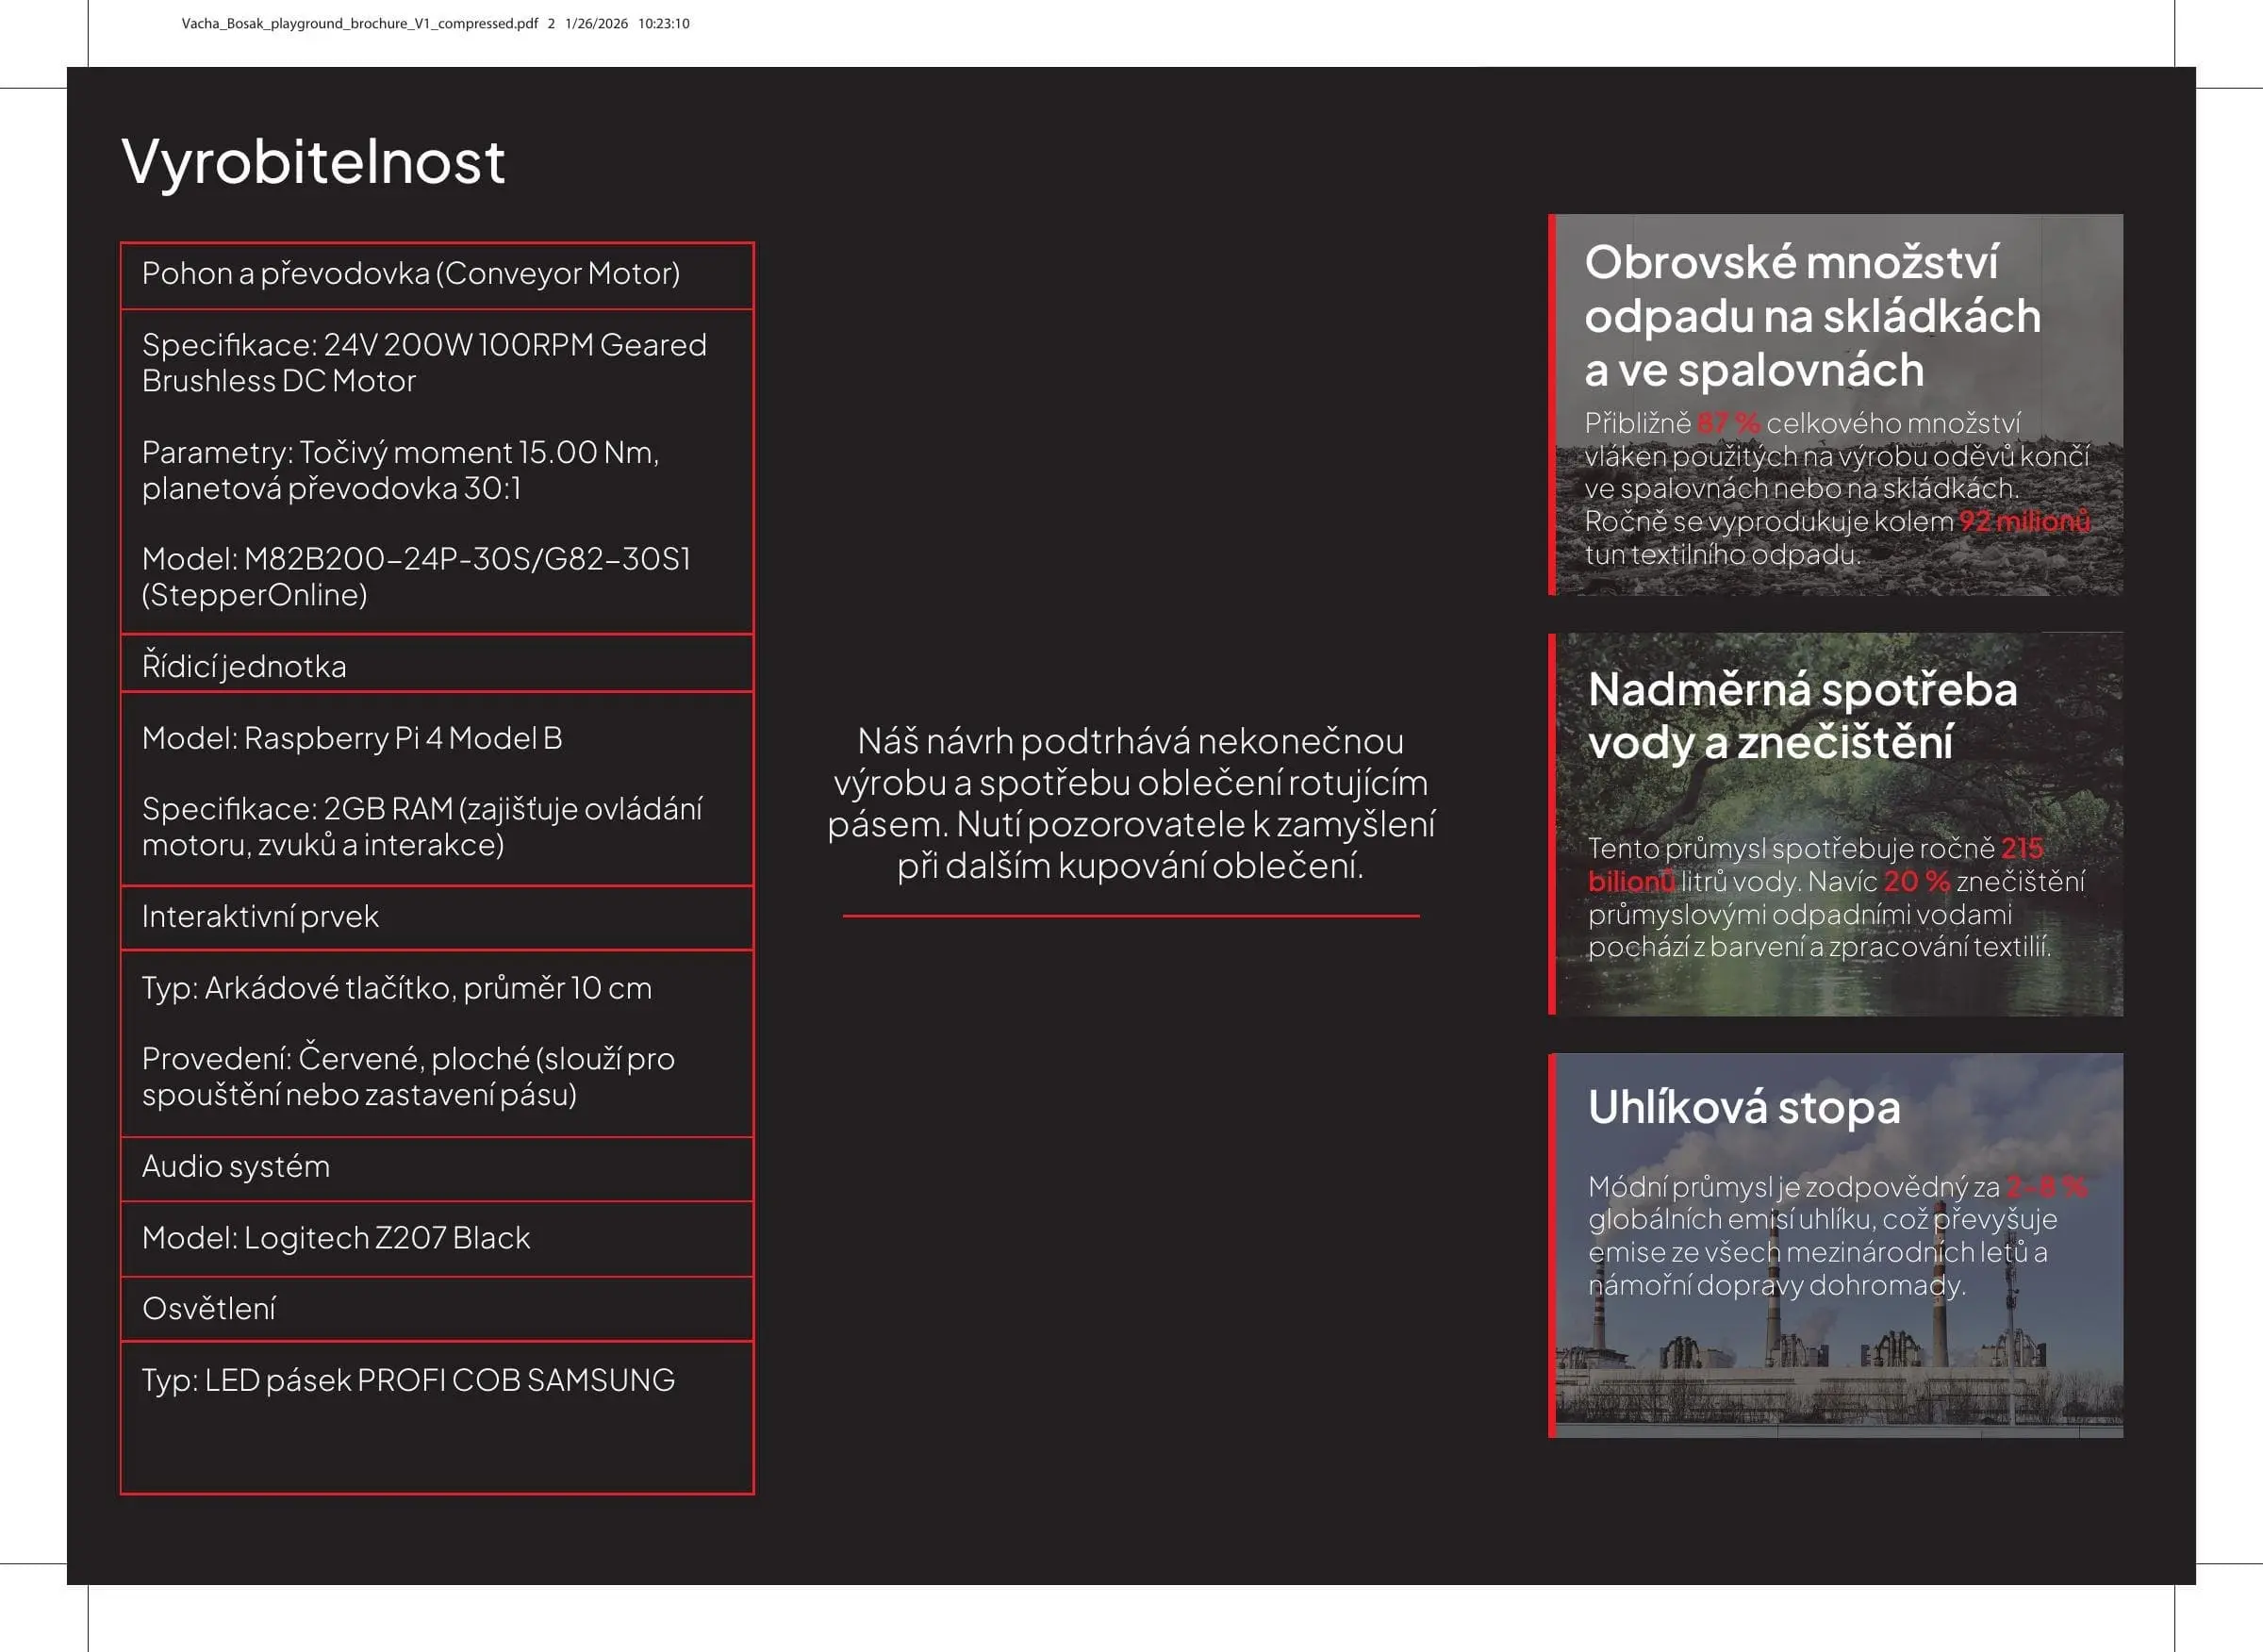Viewport: 2263px width, 1652px height.
Task: Select the Interaktivní prvek header row
Action: click(x=437, y=917)
